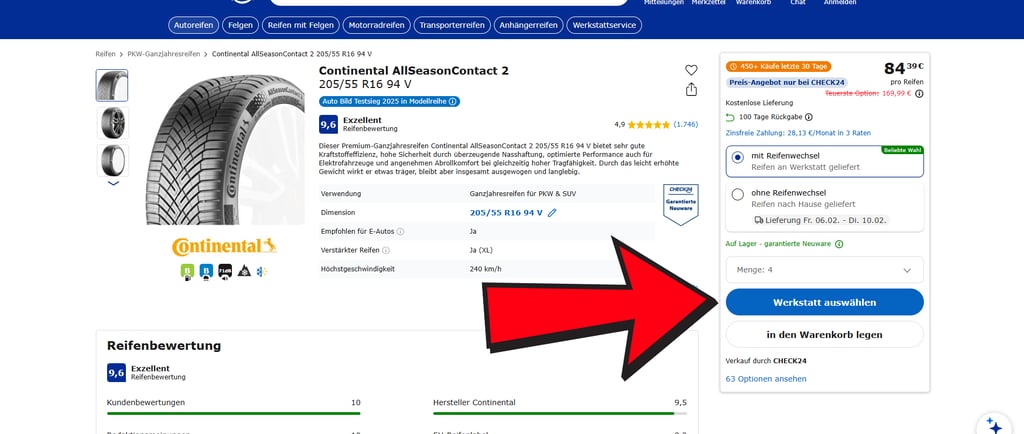Open the 63 Optionen ansehen link
Screen dimensions: 1024x434
coord(765,379)
